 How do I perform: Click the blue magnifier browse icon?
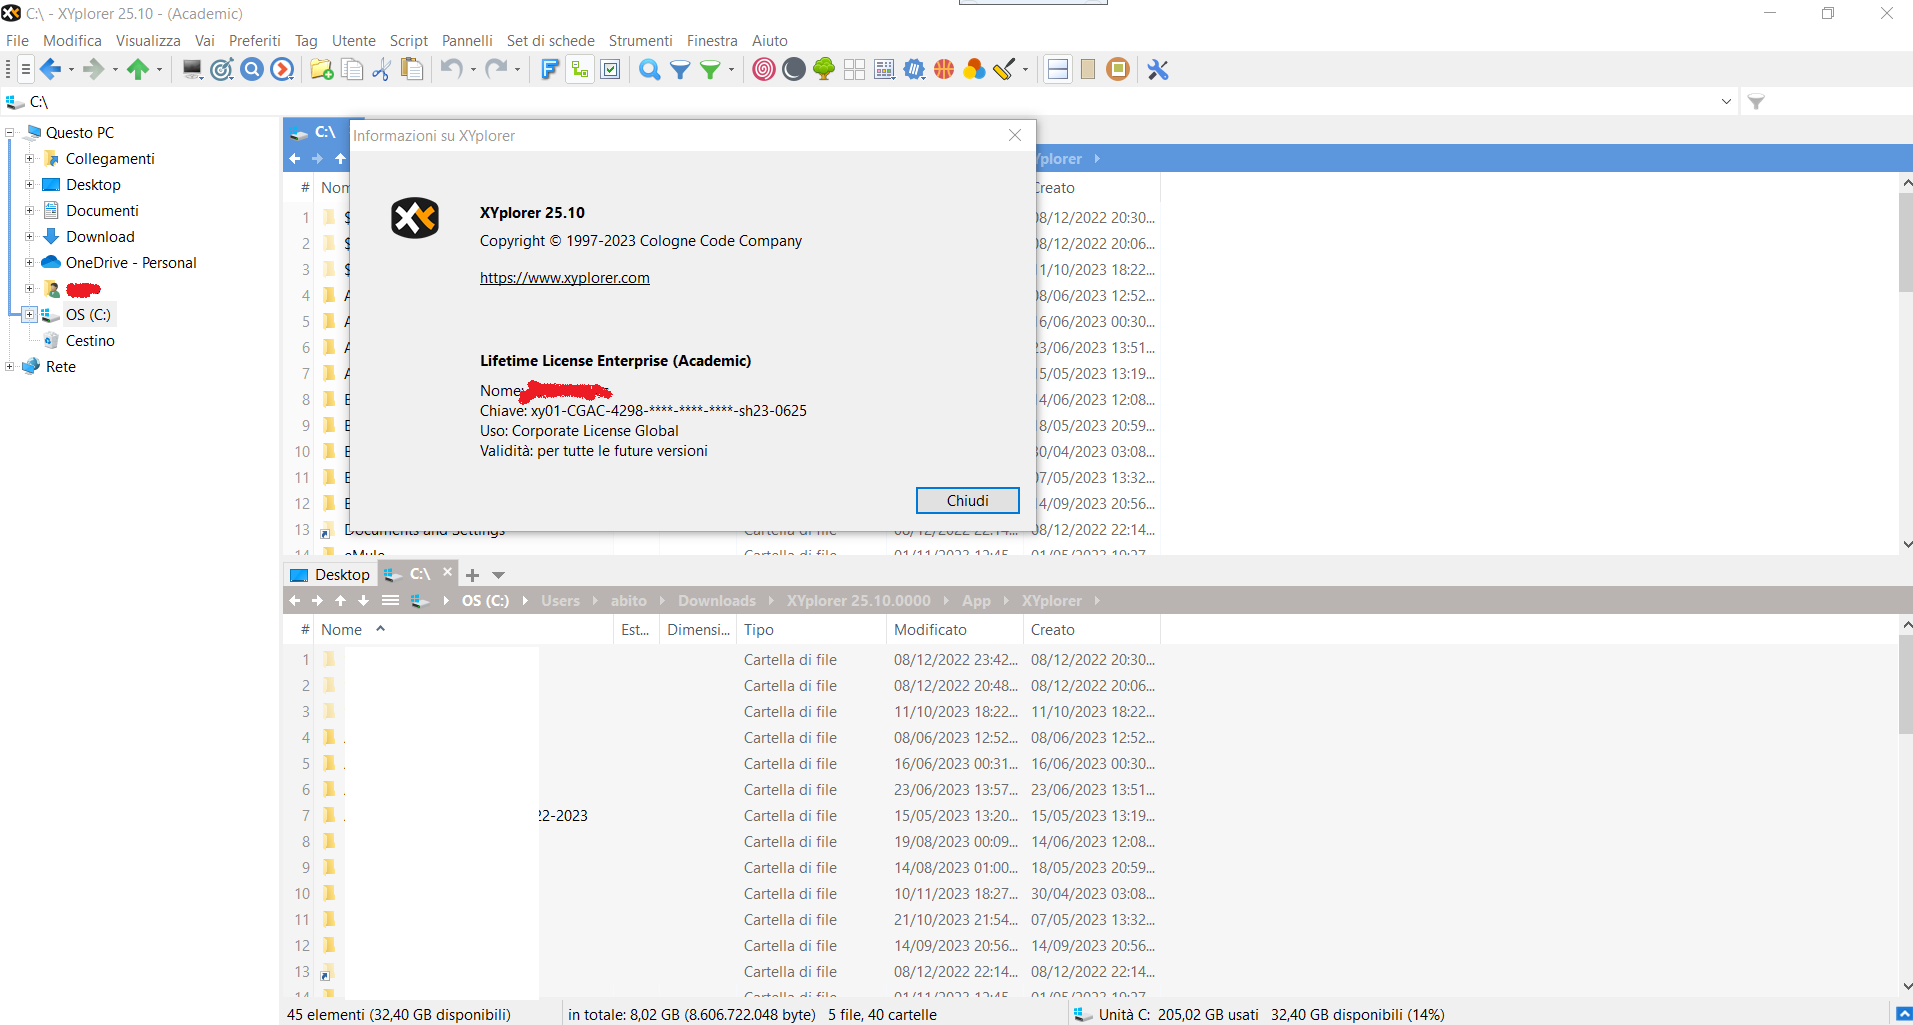252,69
